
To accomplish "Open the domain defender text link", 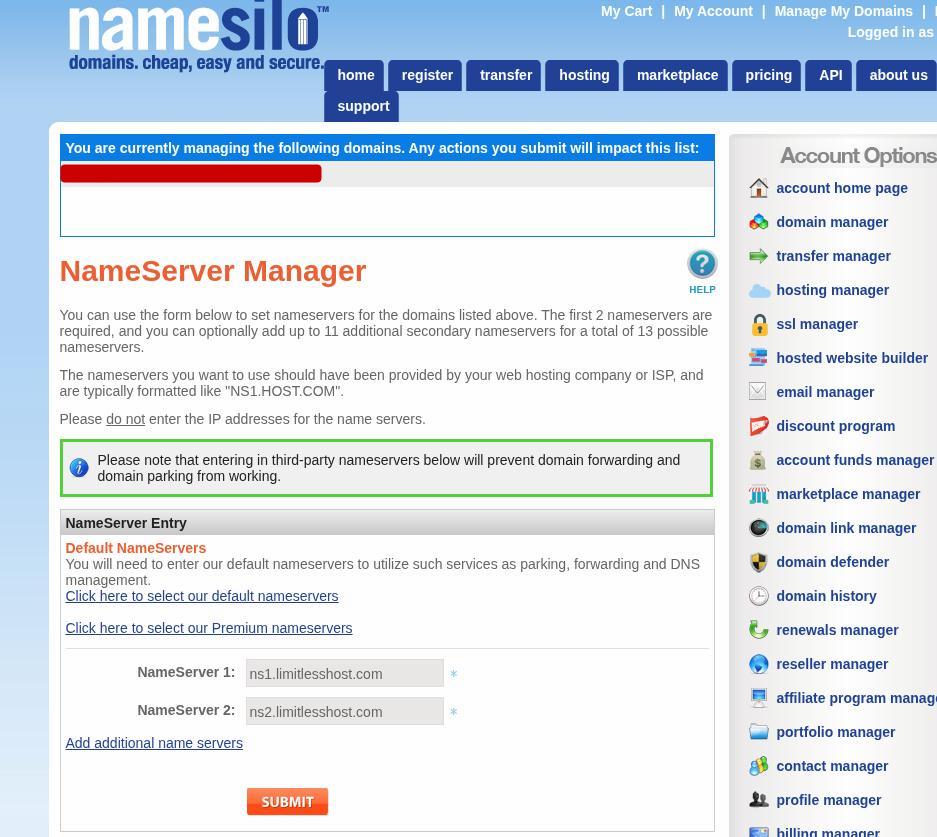I will (x=832, y=562).
